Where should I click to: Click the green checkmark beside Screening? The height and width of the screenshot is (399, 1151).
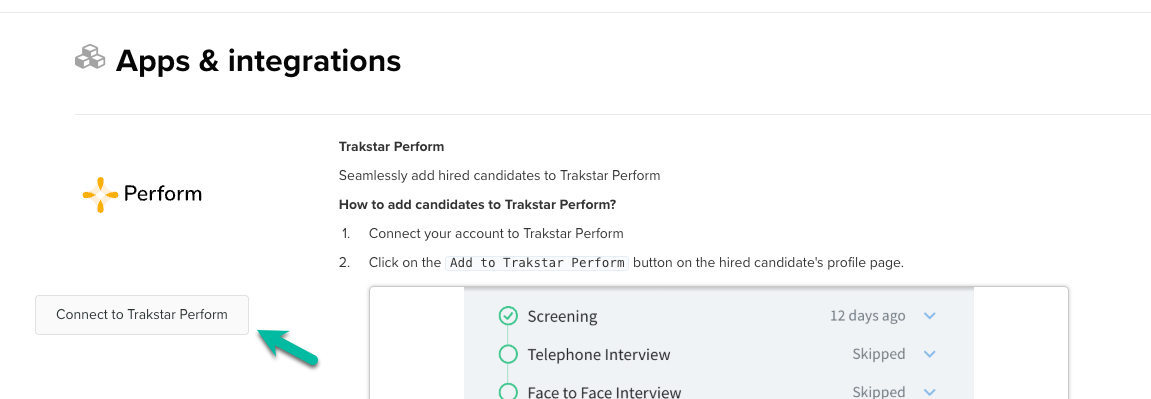click(508, 316)
